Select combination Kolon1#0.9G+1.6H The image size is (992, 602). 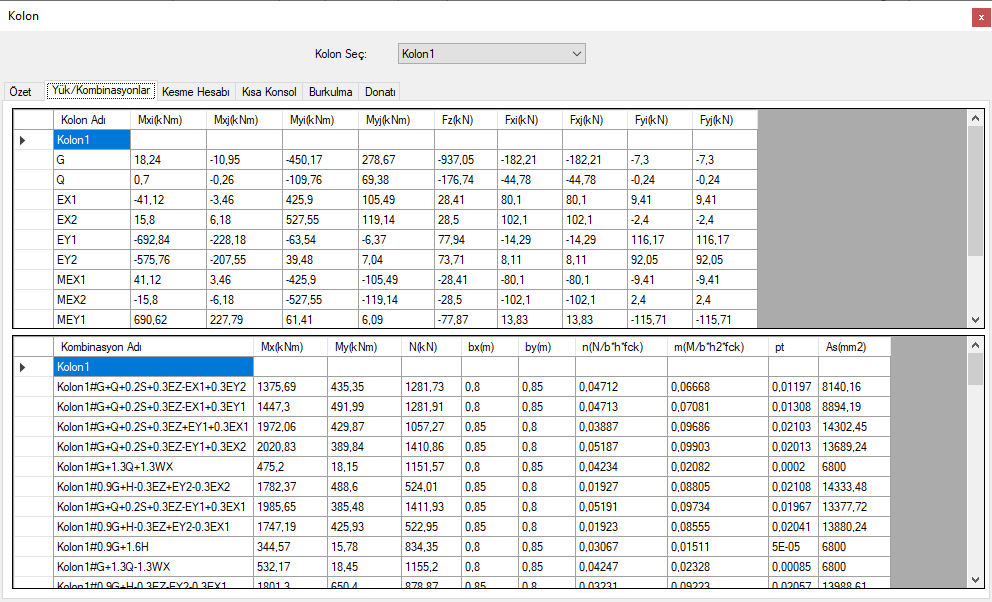153,547
